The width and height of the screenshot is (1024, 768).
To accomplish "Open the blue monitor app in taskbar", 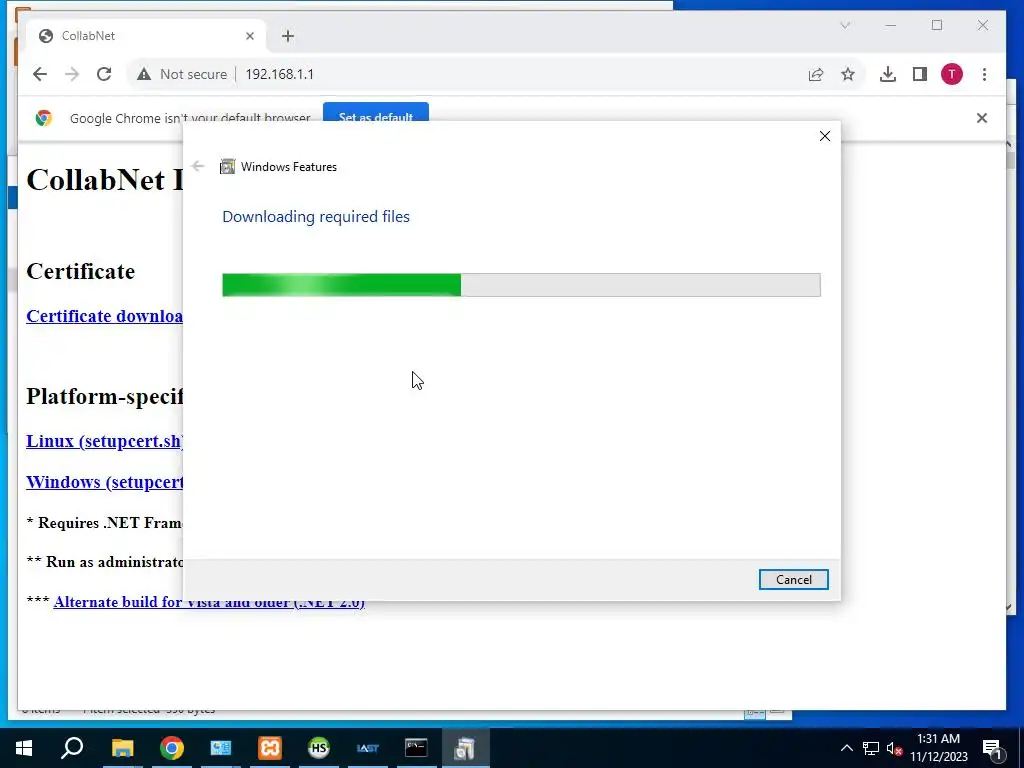I will [x=221, y=748].
